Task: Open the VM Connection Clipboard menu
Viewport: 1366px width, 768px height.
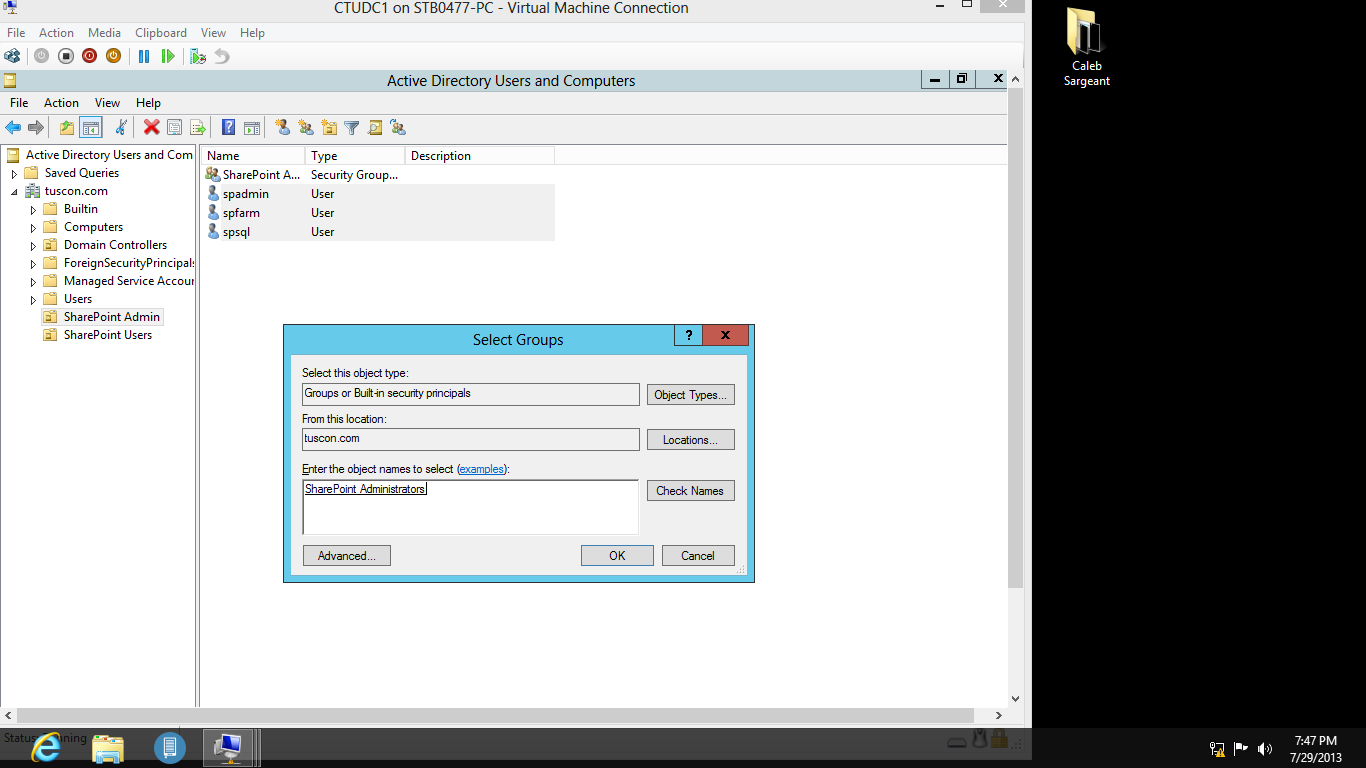Action: (x=161, y=33)
